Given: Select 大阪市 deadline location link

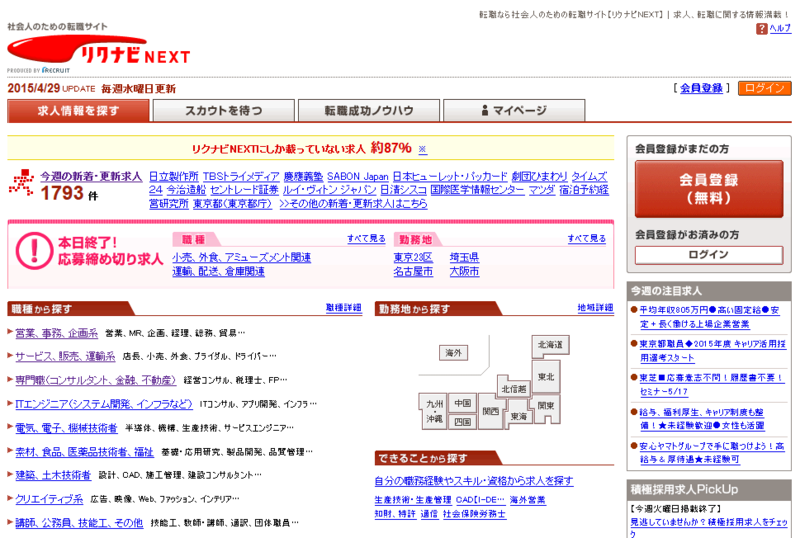Looking at the screenshot, I should point(464,271).
